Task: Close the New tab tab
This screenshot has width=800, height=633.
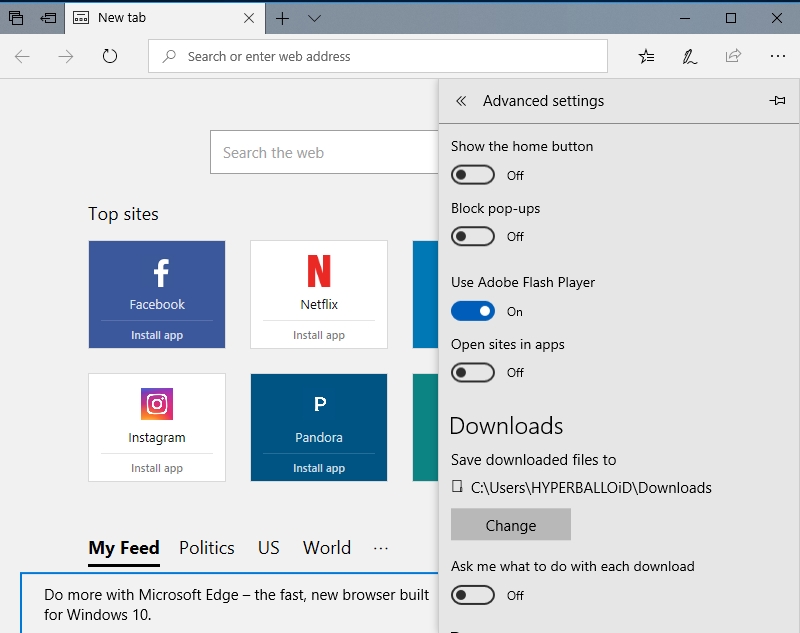Action: (249, 18)
